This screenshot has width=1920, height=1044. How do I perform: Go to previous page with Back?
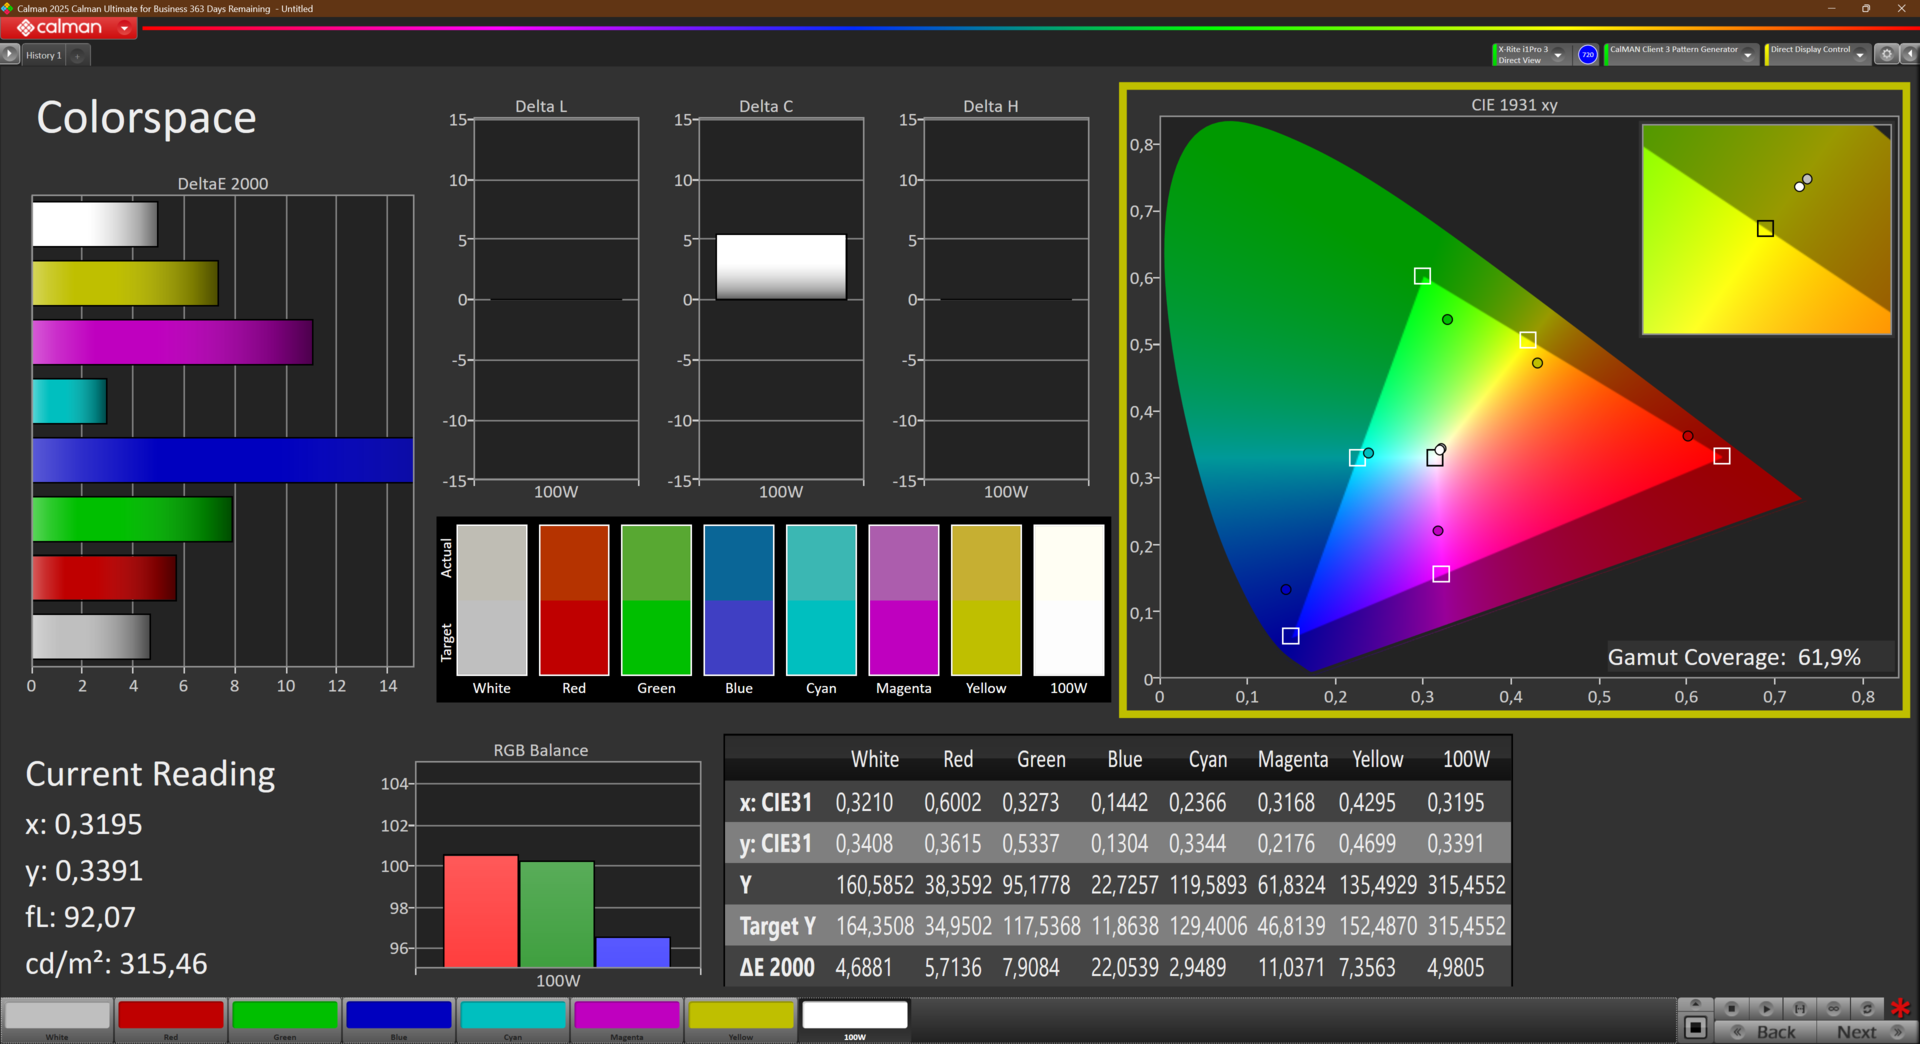1765,1032
